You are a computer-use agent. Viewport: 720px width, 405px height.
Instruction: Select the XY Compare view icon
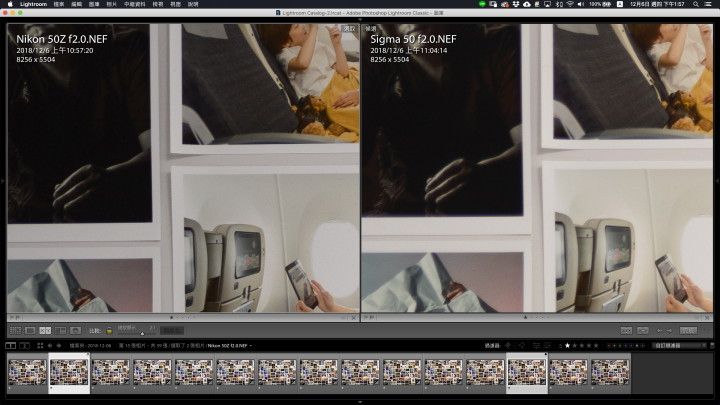[x=45, y=331]
